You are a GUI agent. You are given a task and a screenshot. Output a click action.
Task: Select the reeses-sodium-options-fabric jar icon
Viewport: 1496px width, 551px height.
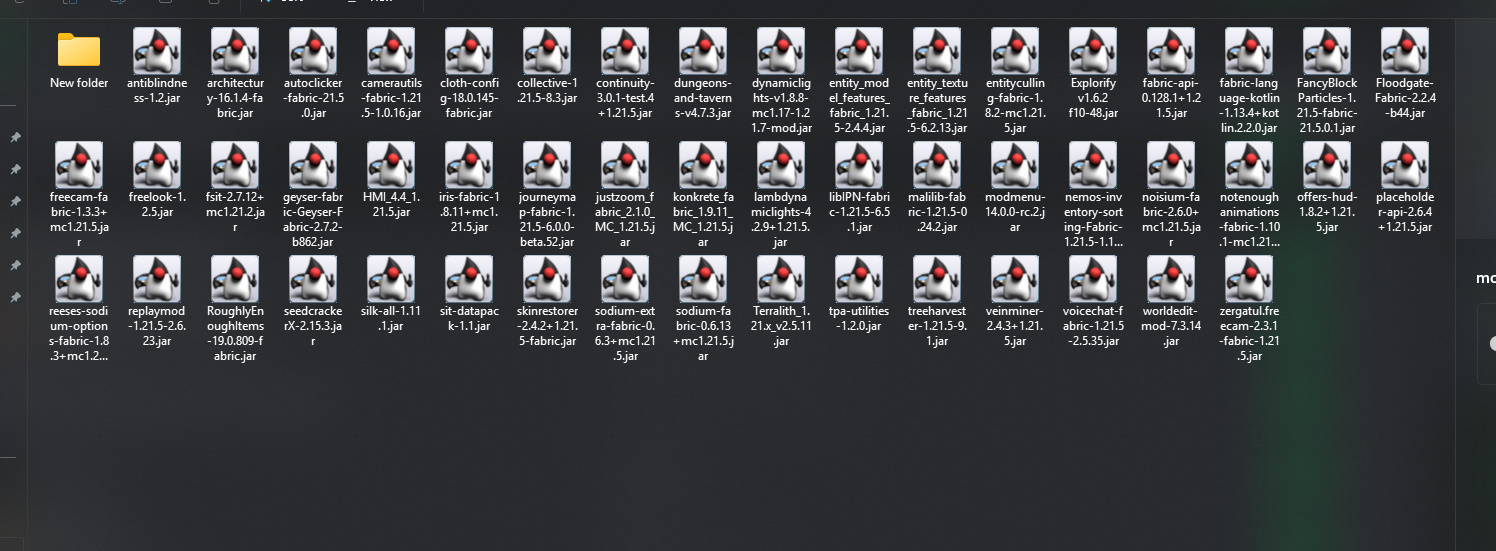[x=79, y=279]
